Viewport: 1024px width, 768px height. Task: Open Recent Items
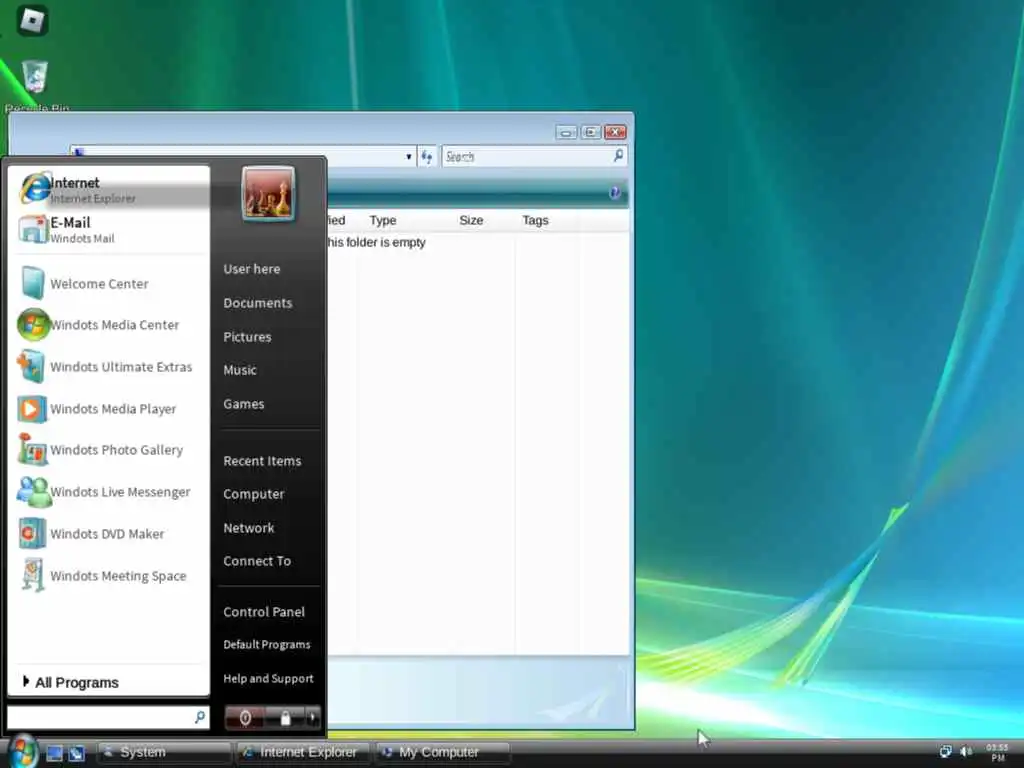262,461
